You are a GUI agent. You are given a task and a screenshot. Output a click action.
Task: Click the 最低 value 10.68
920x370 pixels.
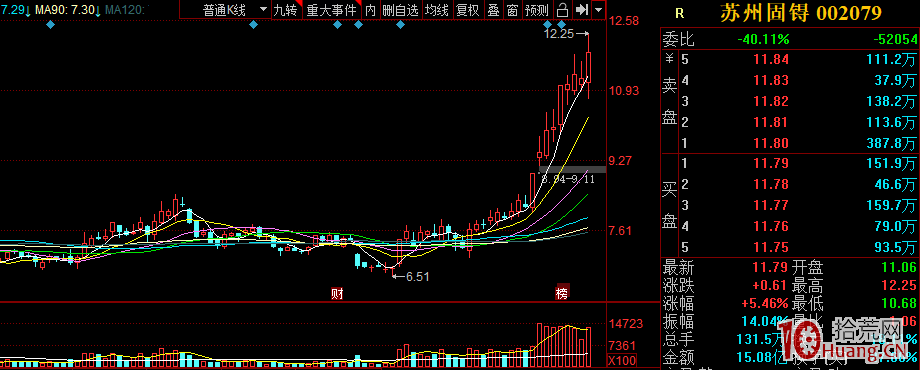click(898, 304)
